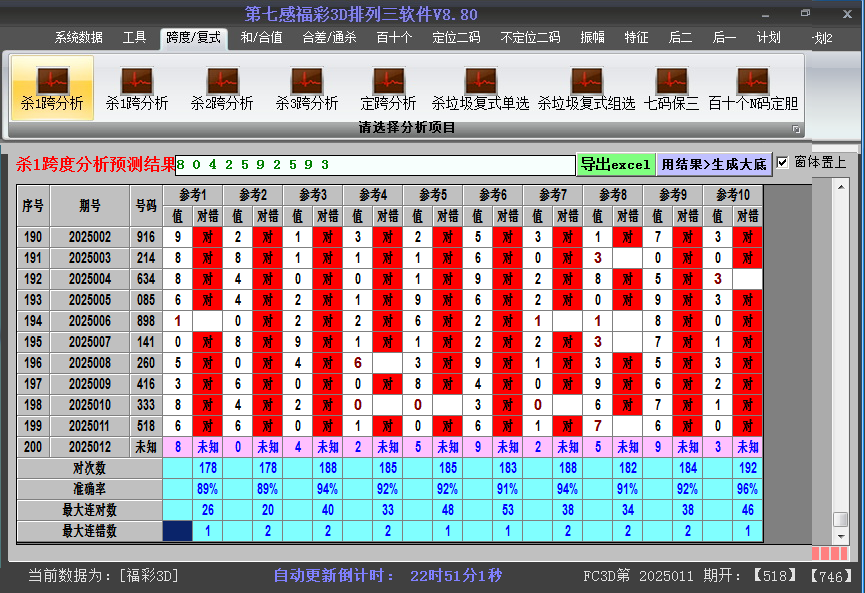
Task: Click the 序号 cell 195
Action: [33, 342]
